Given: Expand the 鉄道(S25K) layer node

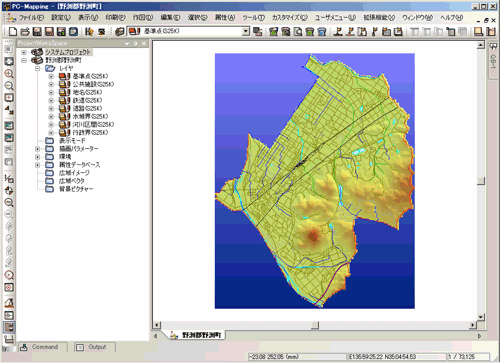Looking at the screenshot, I should (x=51, y=100).
